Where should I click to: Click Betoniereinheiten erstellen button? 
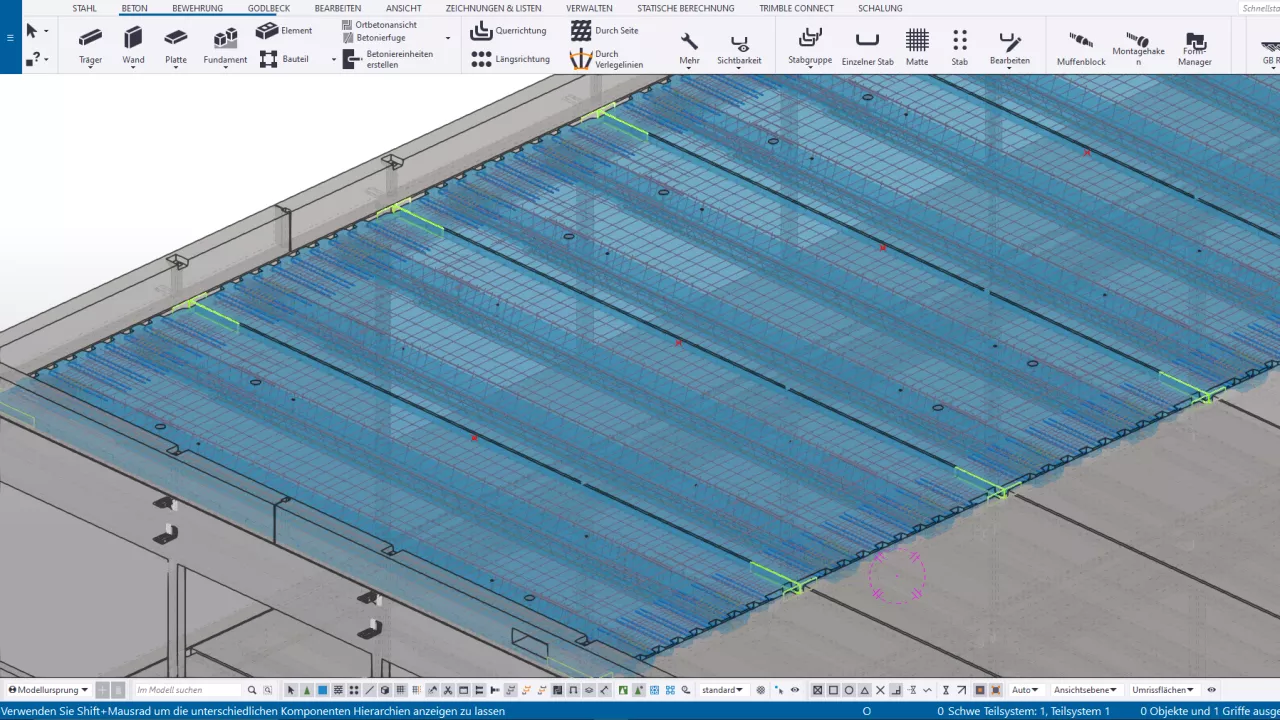click(388, 59)
